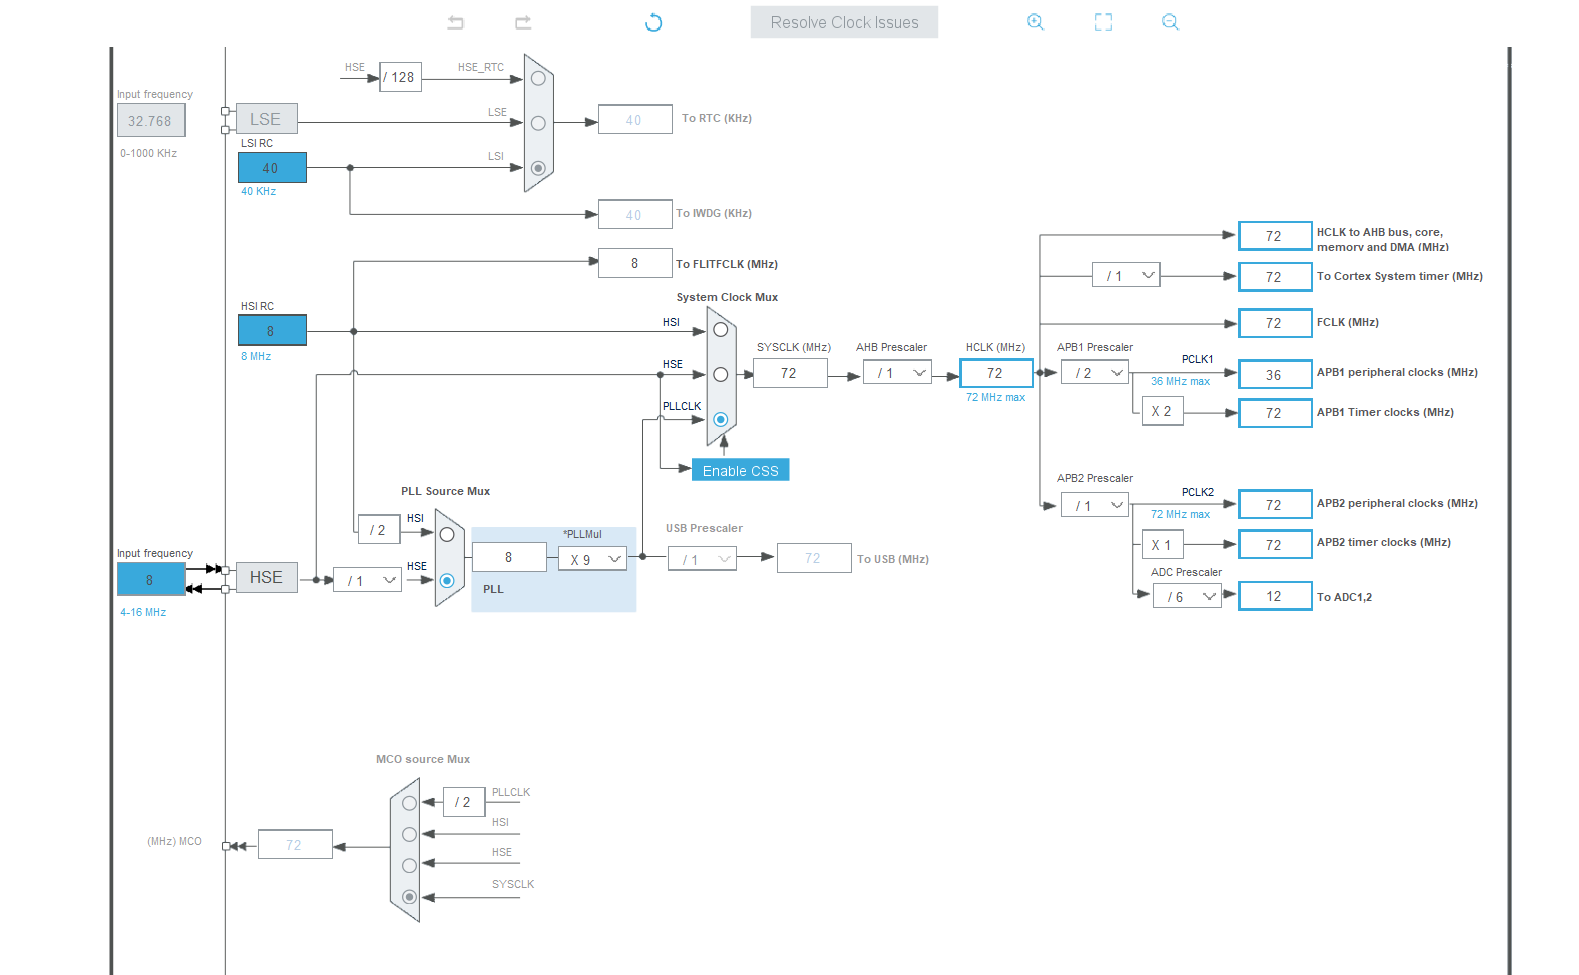Select LSE as RTC clock source
The height and width of the screenshot is (975, 1579).
pos(538,123)
